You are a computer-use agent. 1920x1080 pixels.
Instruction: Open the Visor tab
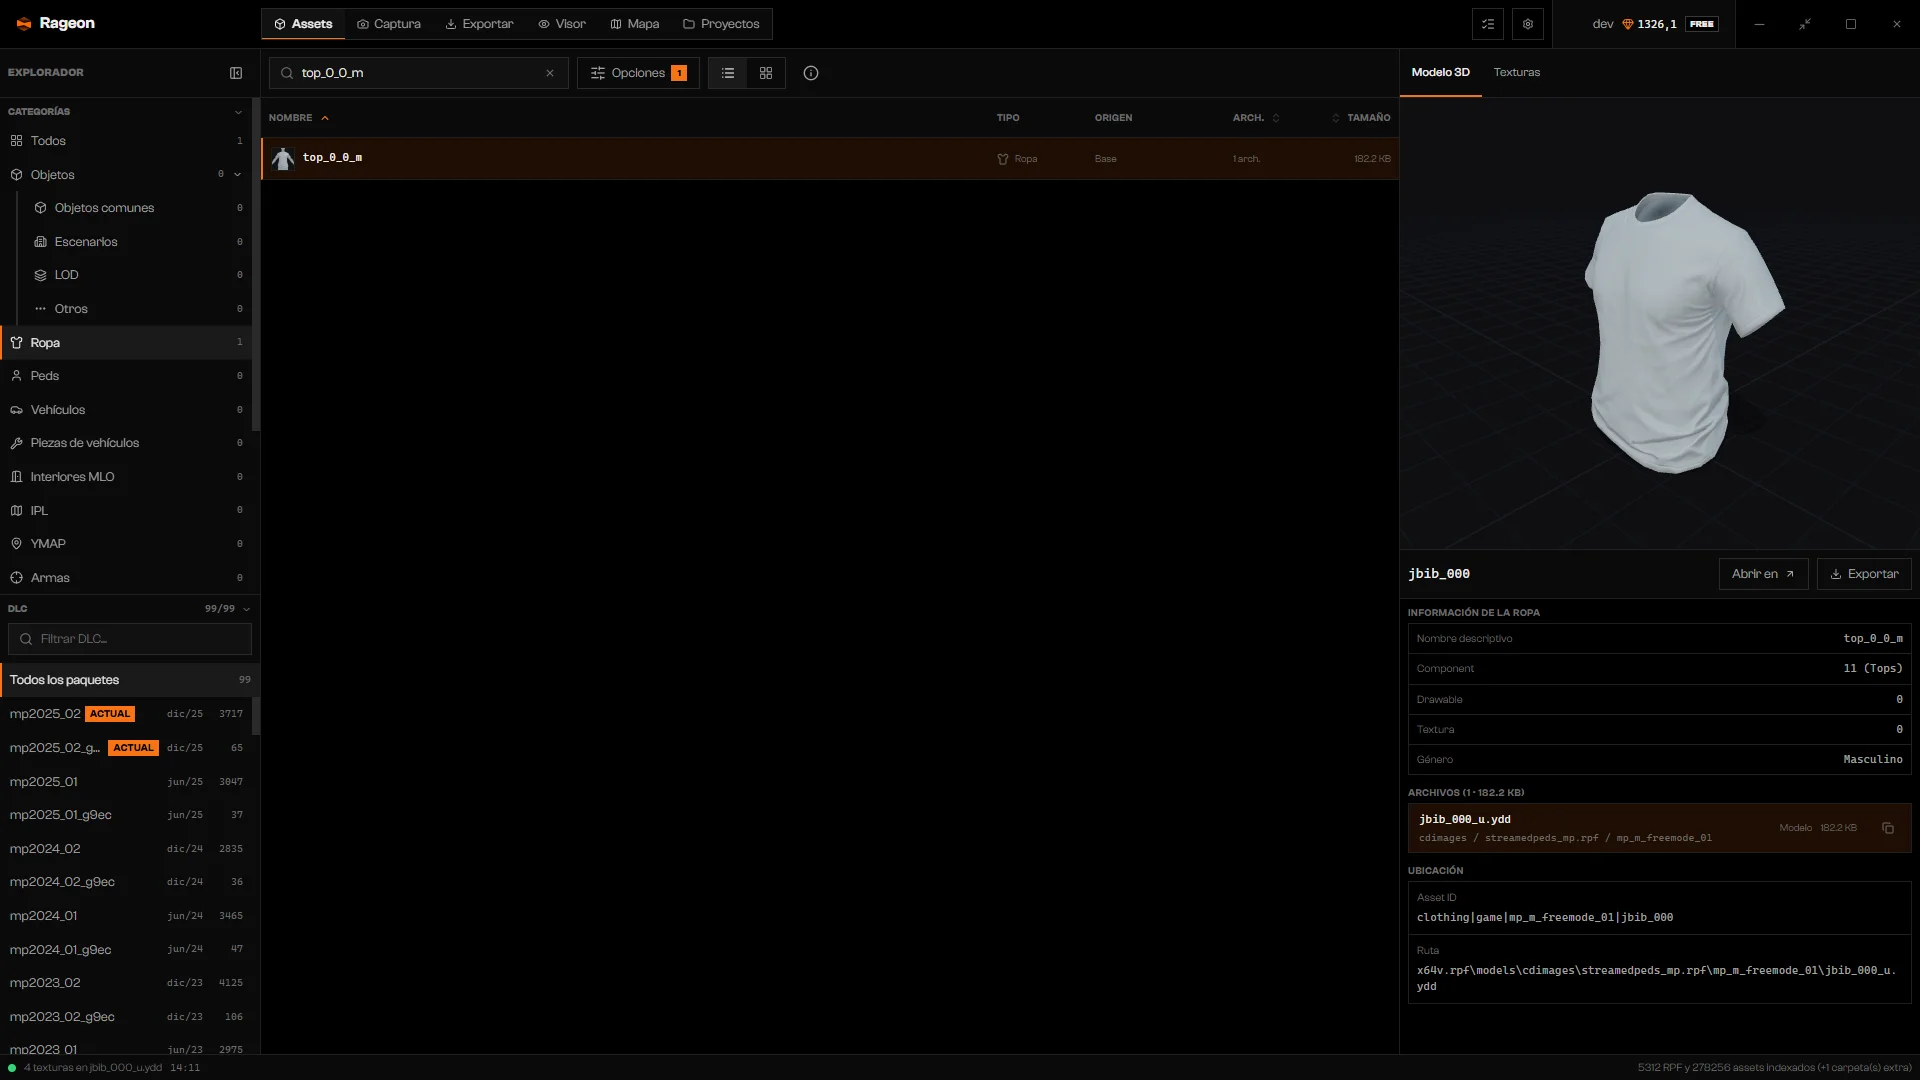point(562,24)
